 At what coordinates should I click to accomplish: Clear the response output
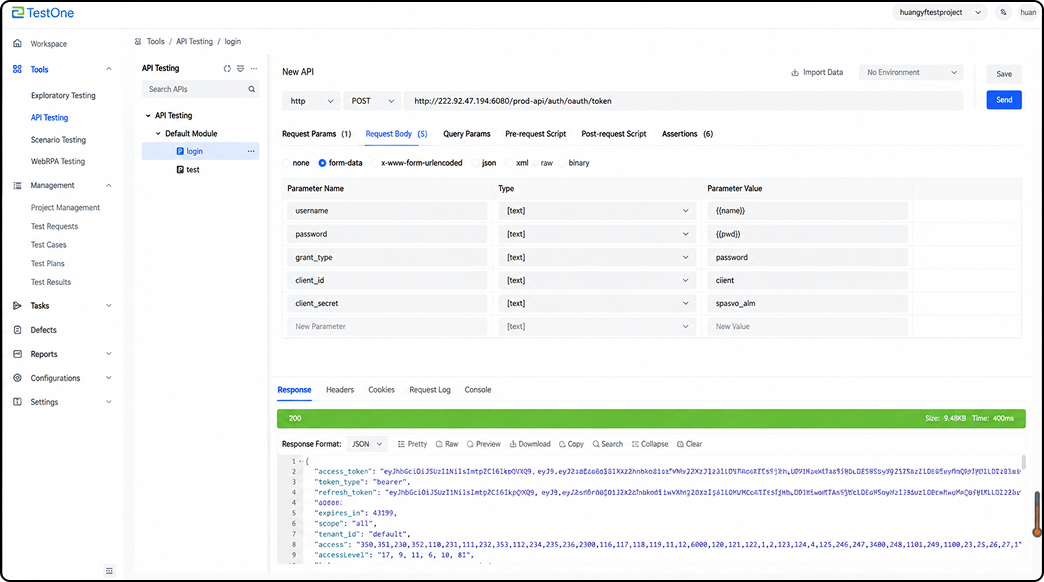pyautogui.click(x=689, y=444)
